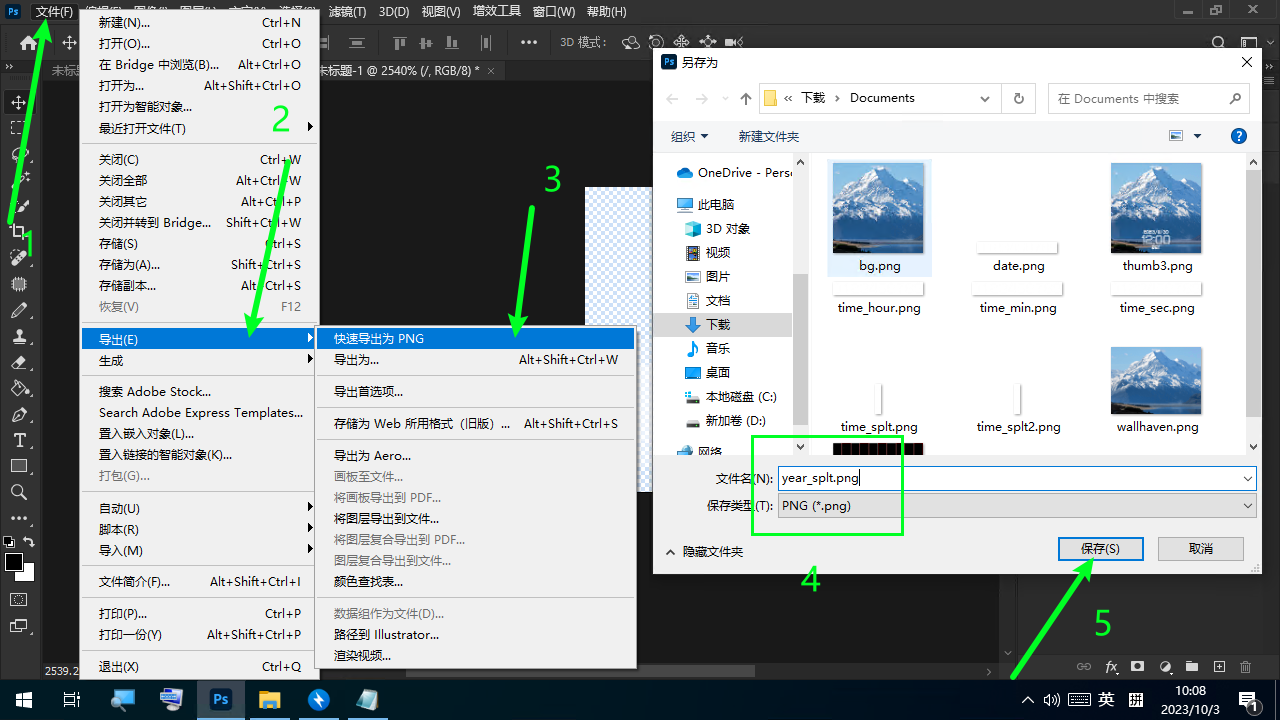This screenshot has width=1280, height=720.
Task: Click the layer effects fx icon
Action: pos(1111,667)
